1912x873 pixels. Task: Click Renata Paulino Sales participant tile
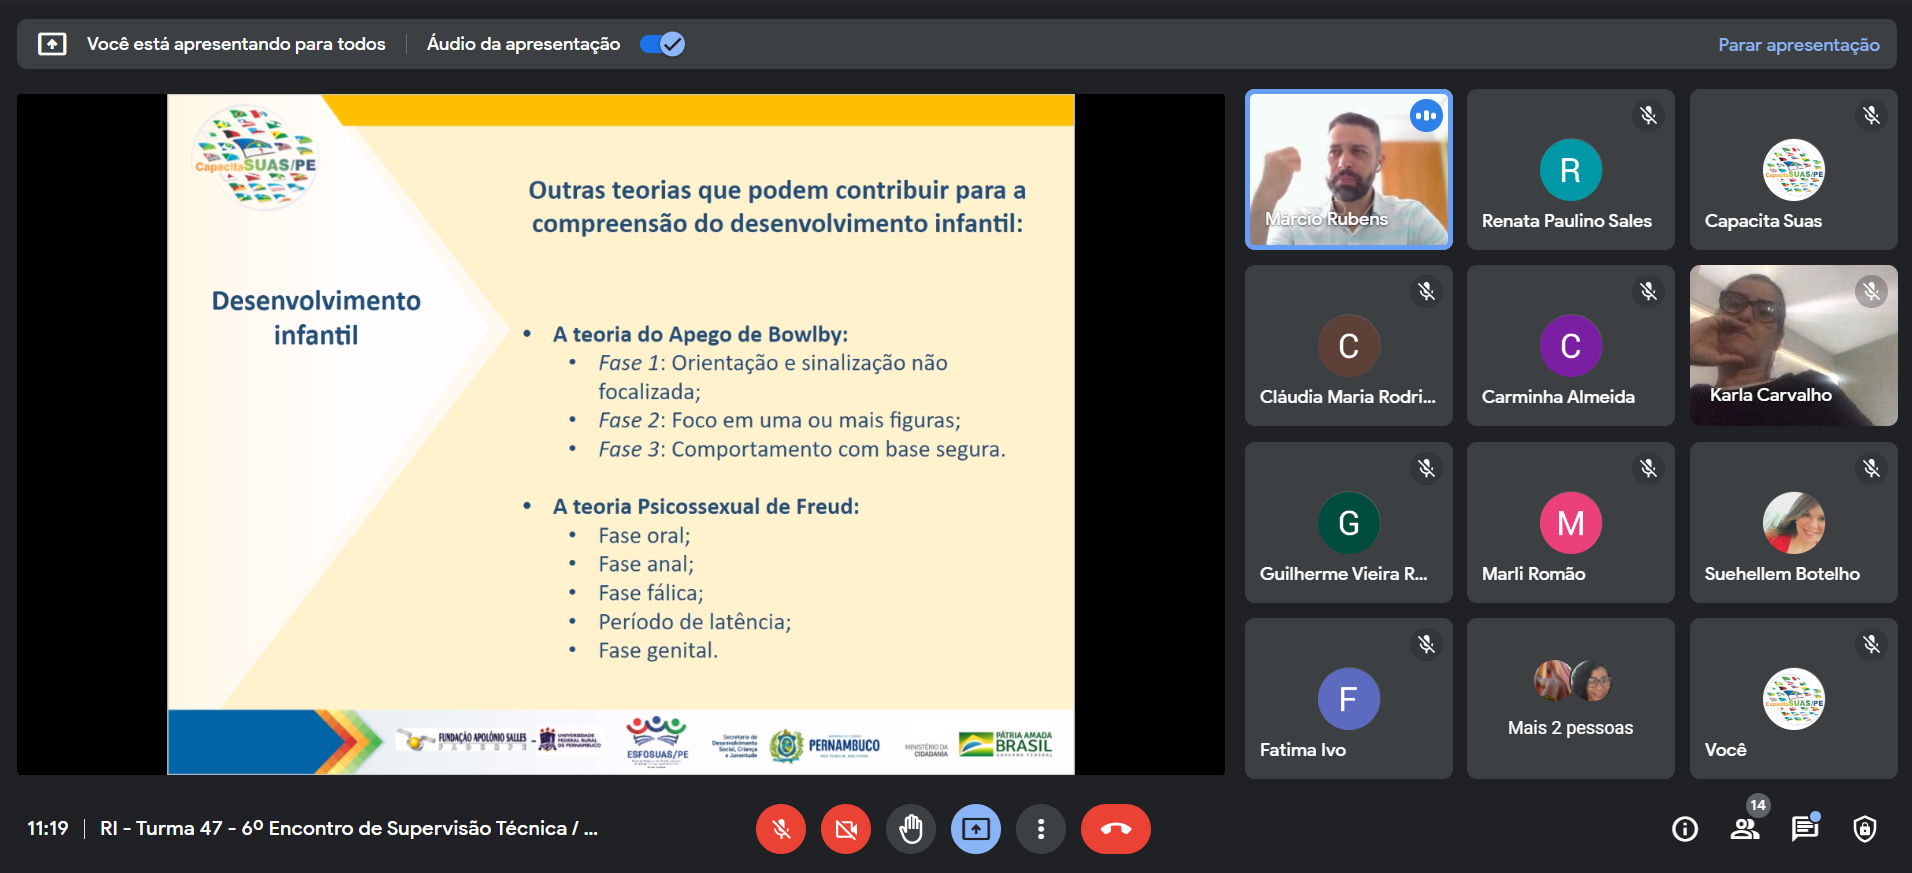[1570, 170]
